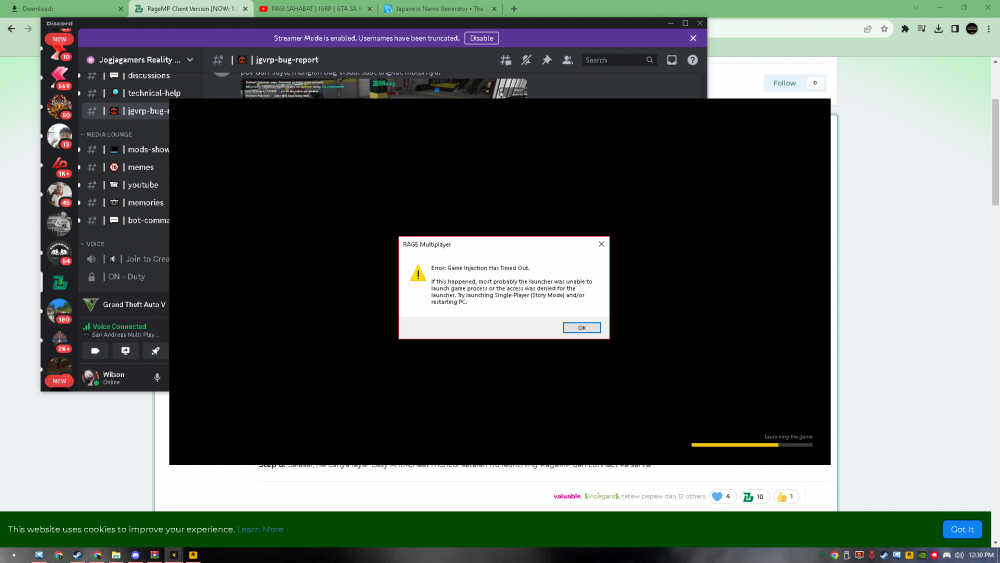The width and height of the screenshot is (1000, 563).
Task: Disable Streamer Mode in Discord banner
Action: [x=482, y=38]
